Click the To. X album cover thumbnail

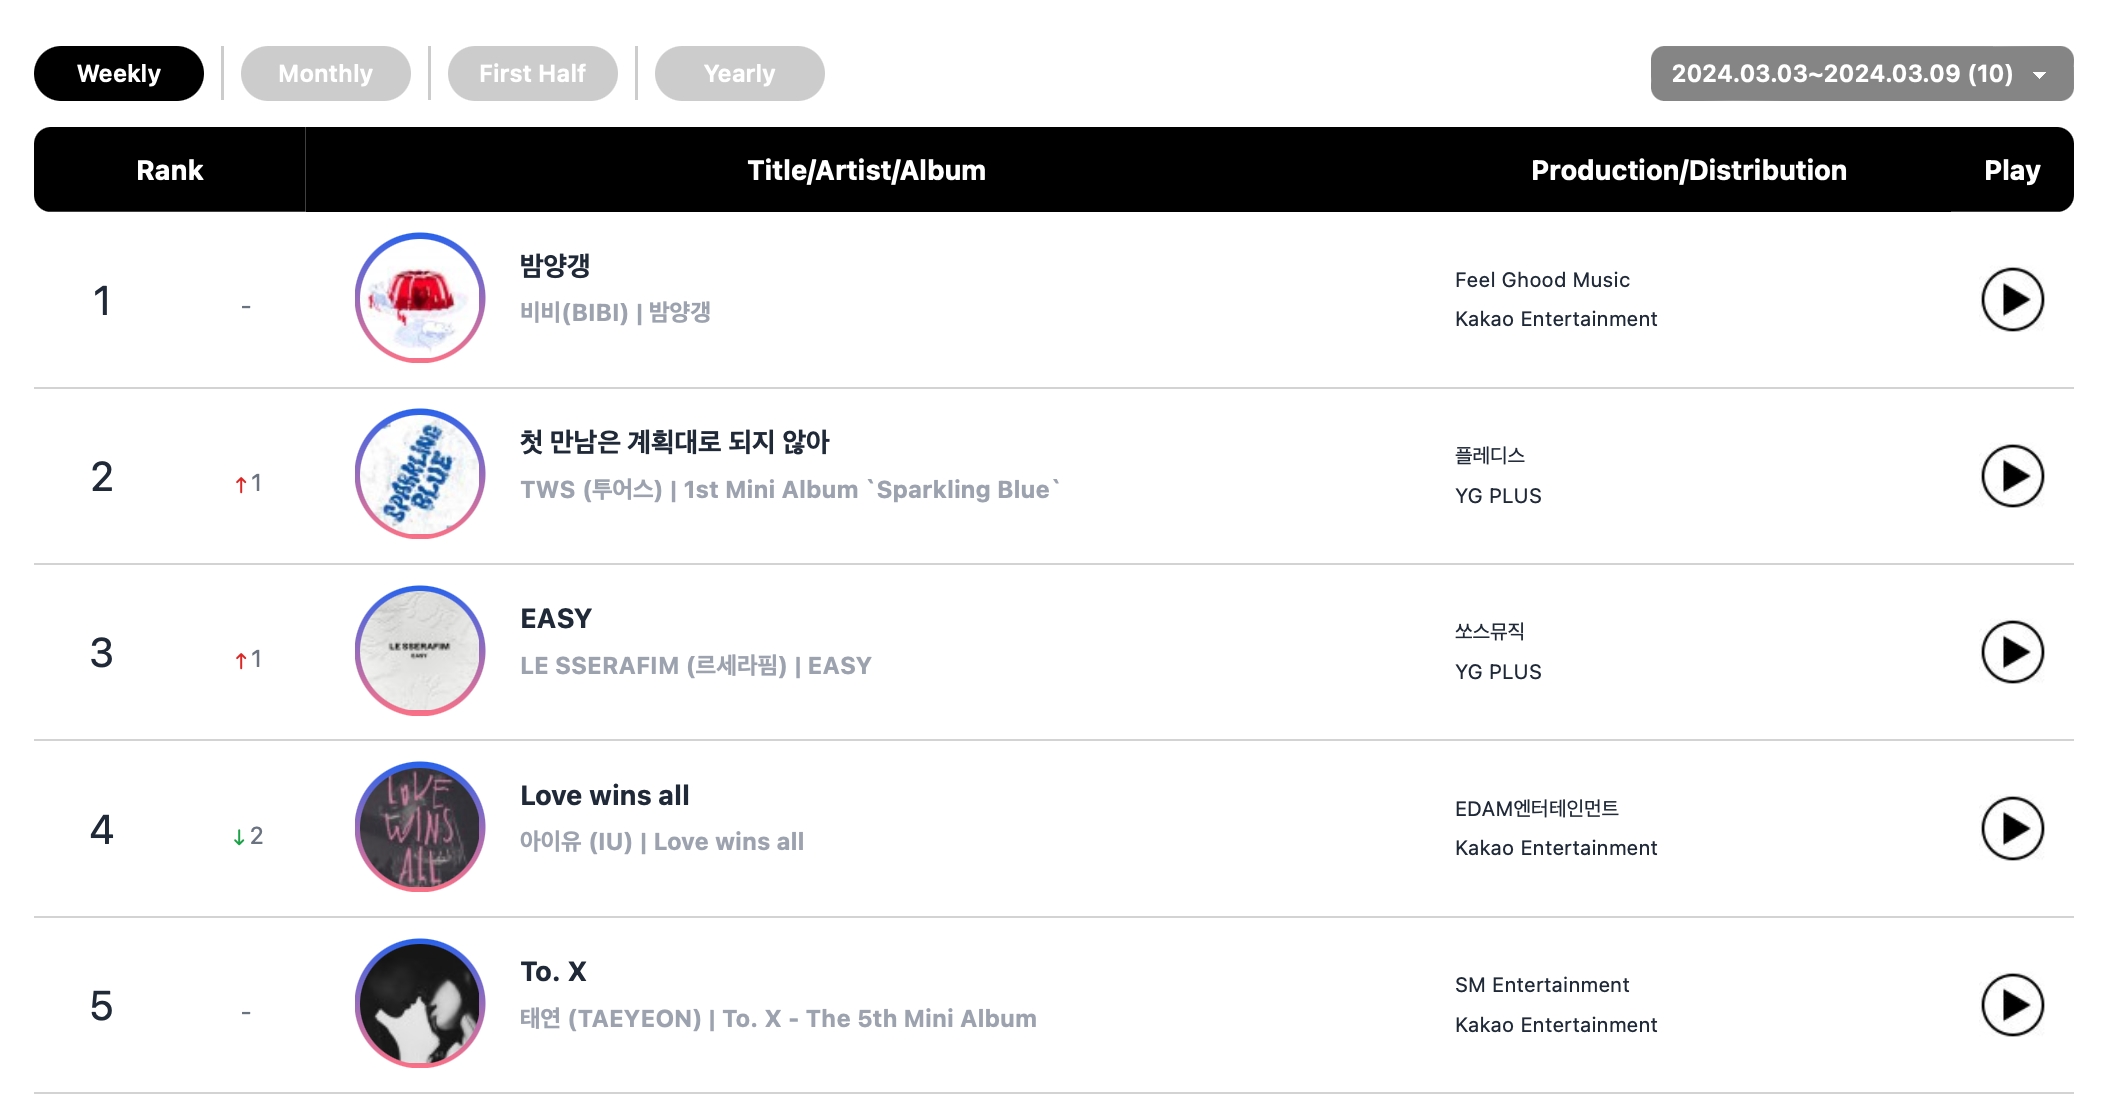(x=420, y=1003)
